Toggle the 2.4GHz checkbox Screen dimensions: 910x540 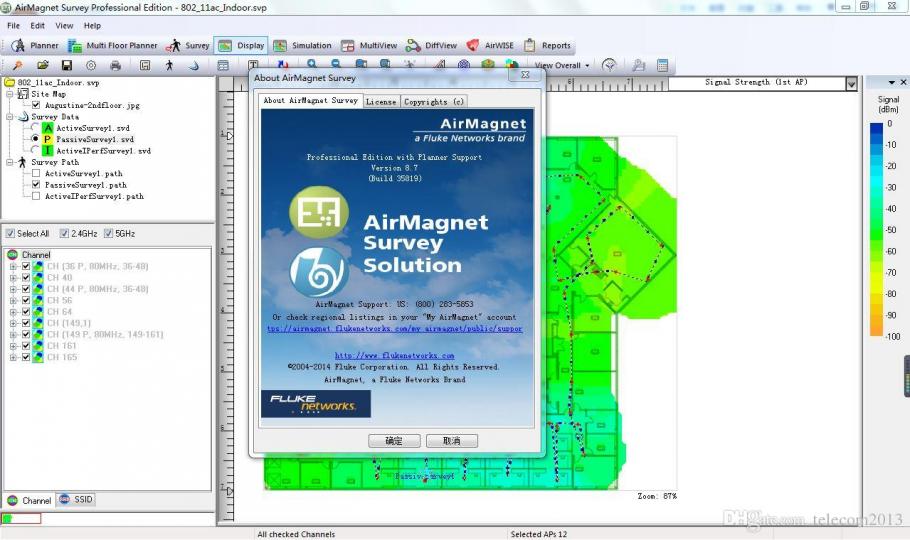pos(64,233)
